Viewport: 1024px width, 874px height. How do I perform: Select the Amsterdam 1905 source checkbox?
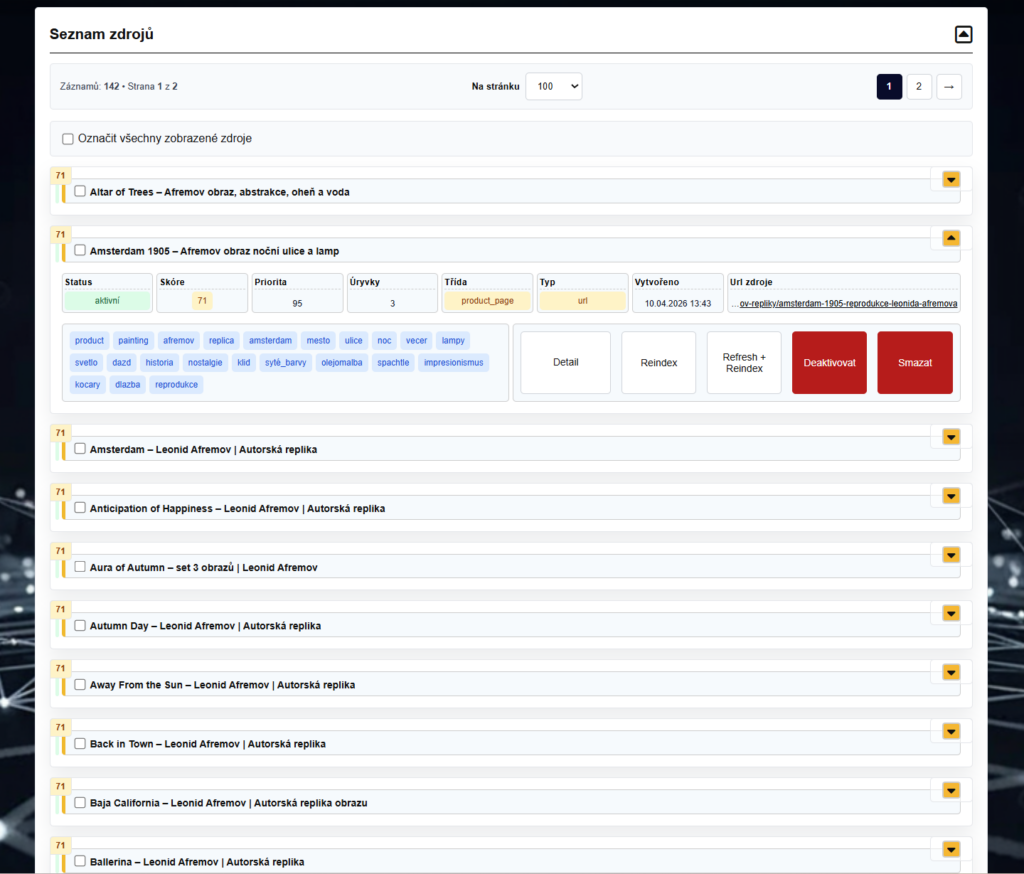click(80, 250)
